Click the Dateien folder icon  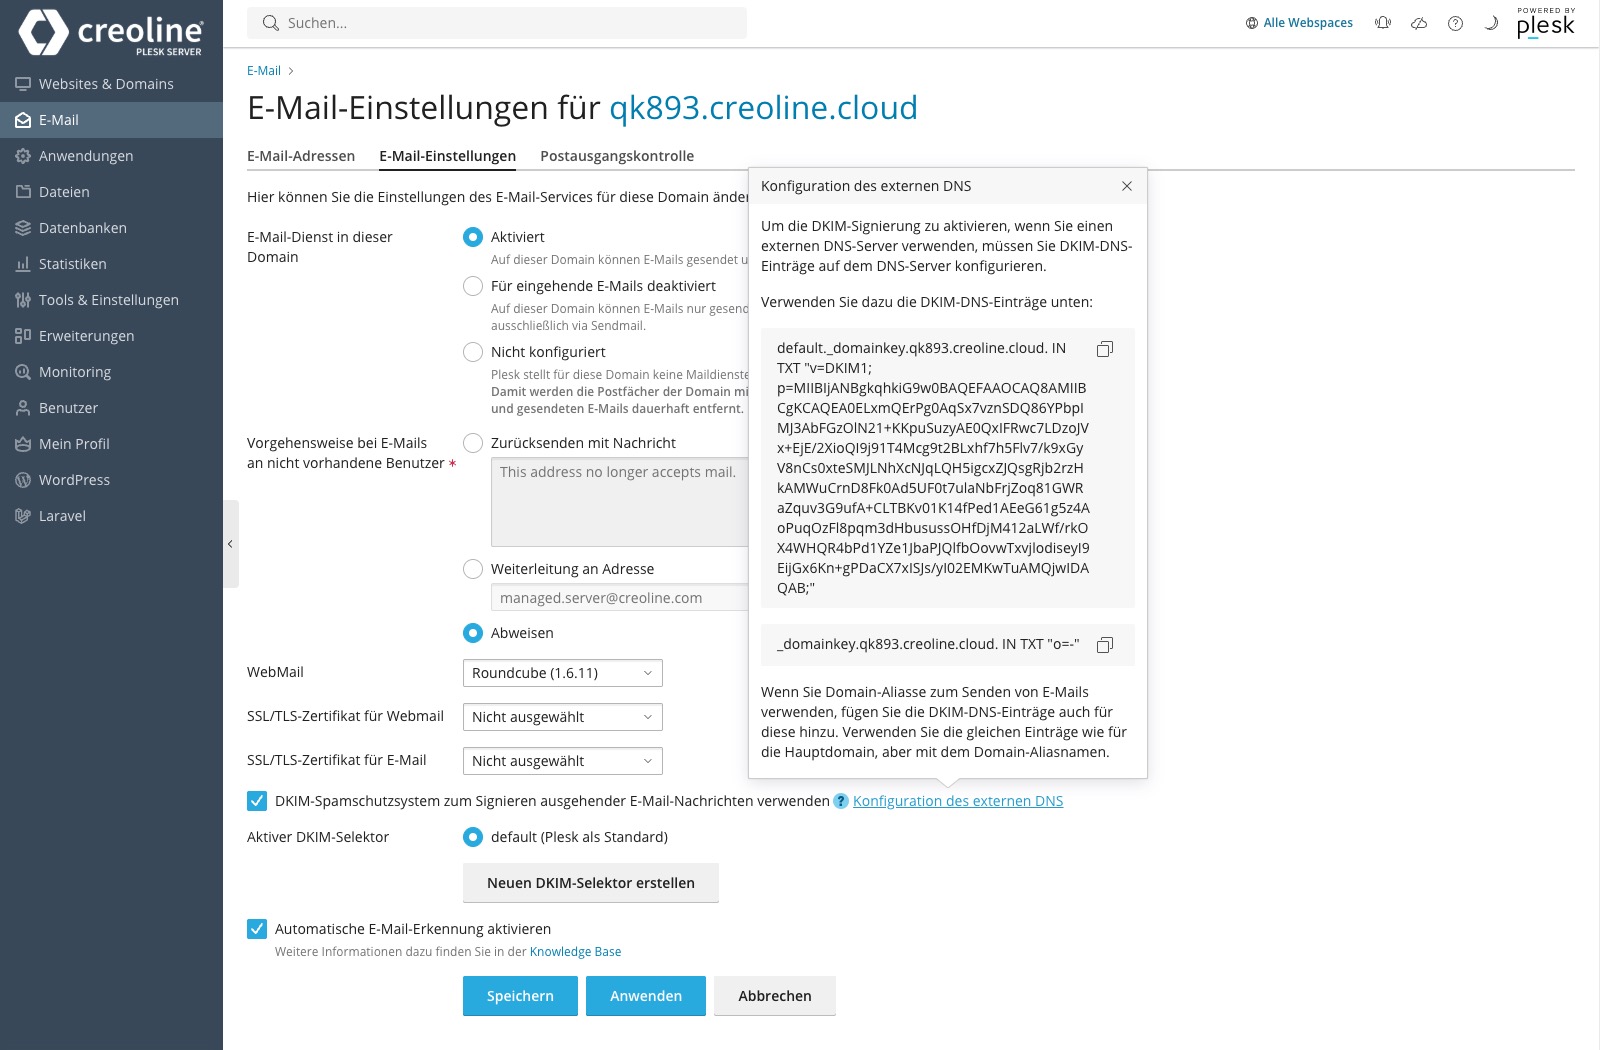tap(23, 192)
